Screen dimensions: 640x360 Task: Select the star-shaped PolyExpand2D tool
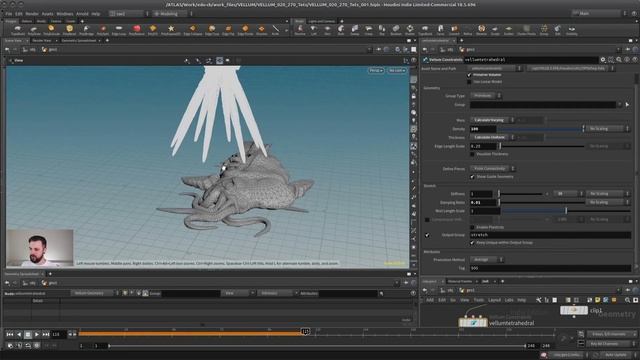pyautogui.click(x=171, y=29)
